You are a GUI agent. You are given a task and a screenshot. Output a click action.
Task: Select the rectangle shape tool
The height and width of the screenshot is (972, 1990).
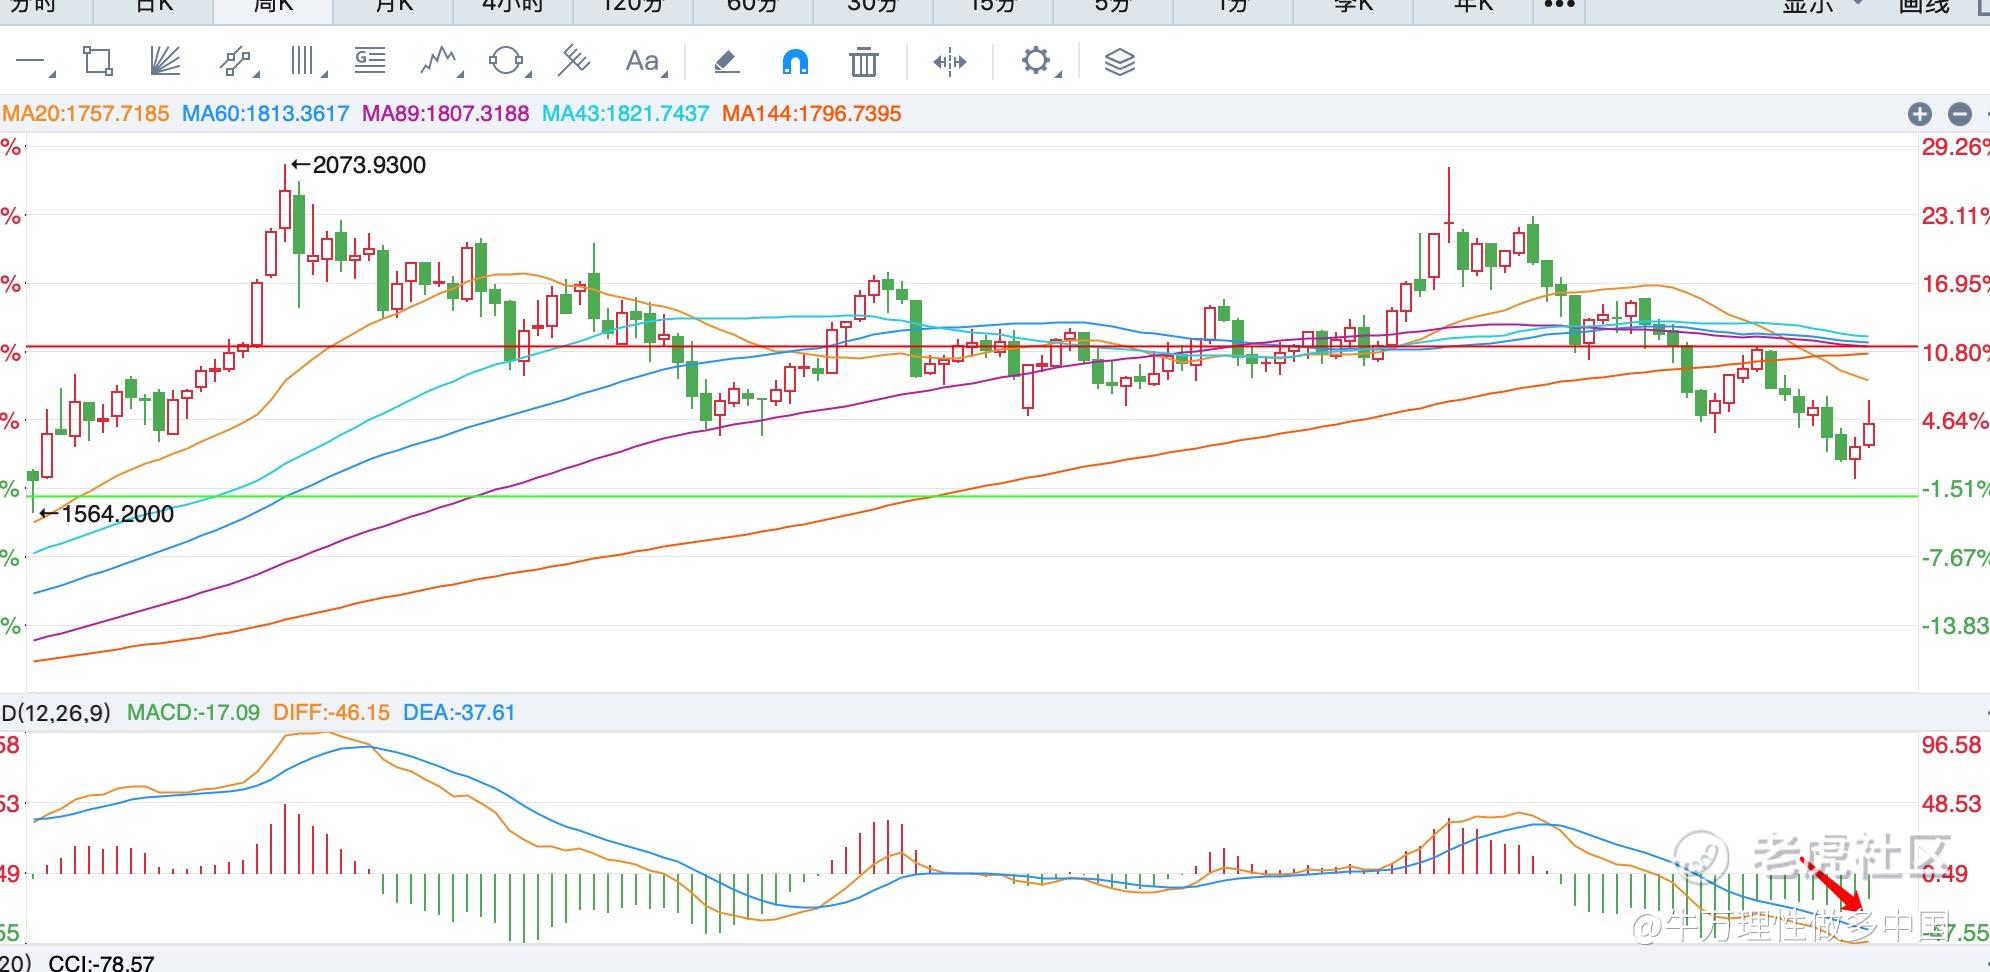98,62
